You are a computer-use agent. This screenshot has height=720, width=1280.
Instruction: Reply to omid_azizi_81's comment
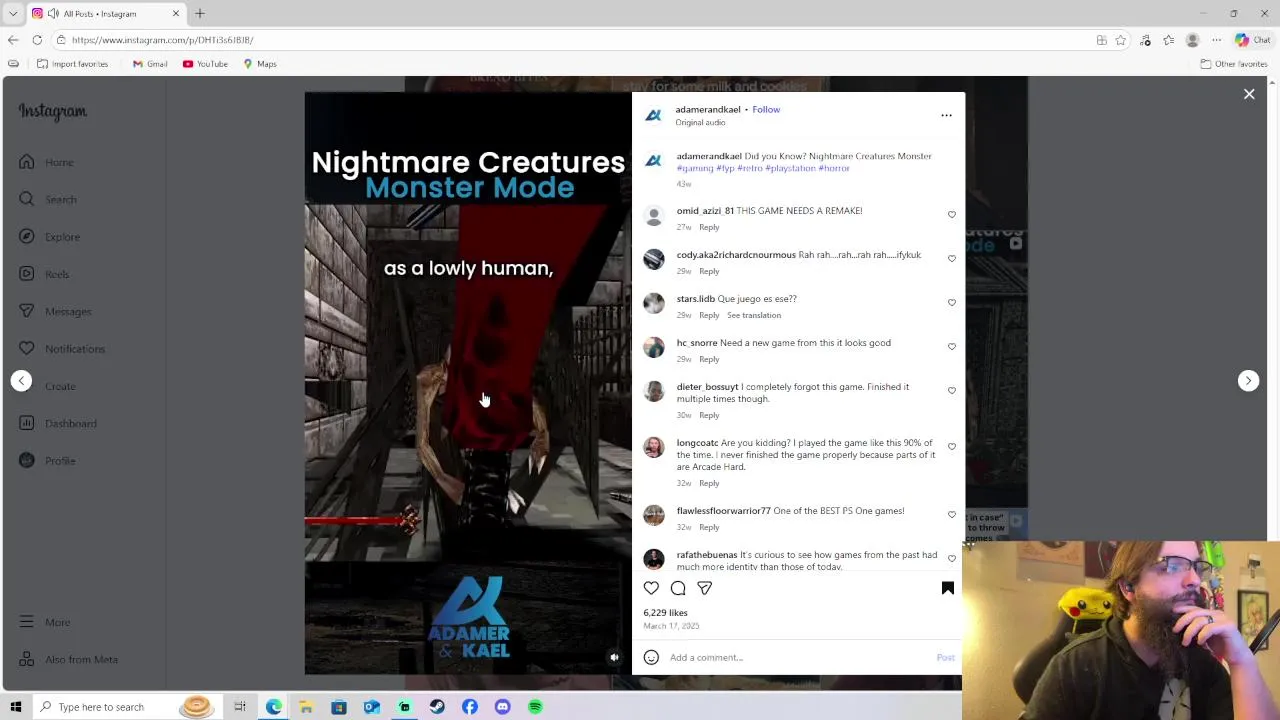tap(709, 227)
